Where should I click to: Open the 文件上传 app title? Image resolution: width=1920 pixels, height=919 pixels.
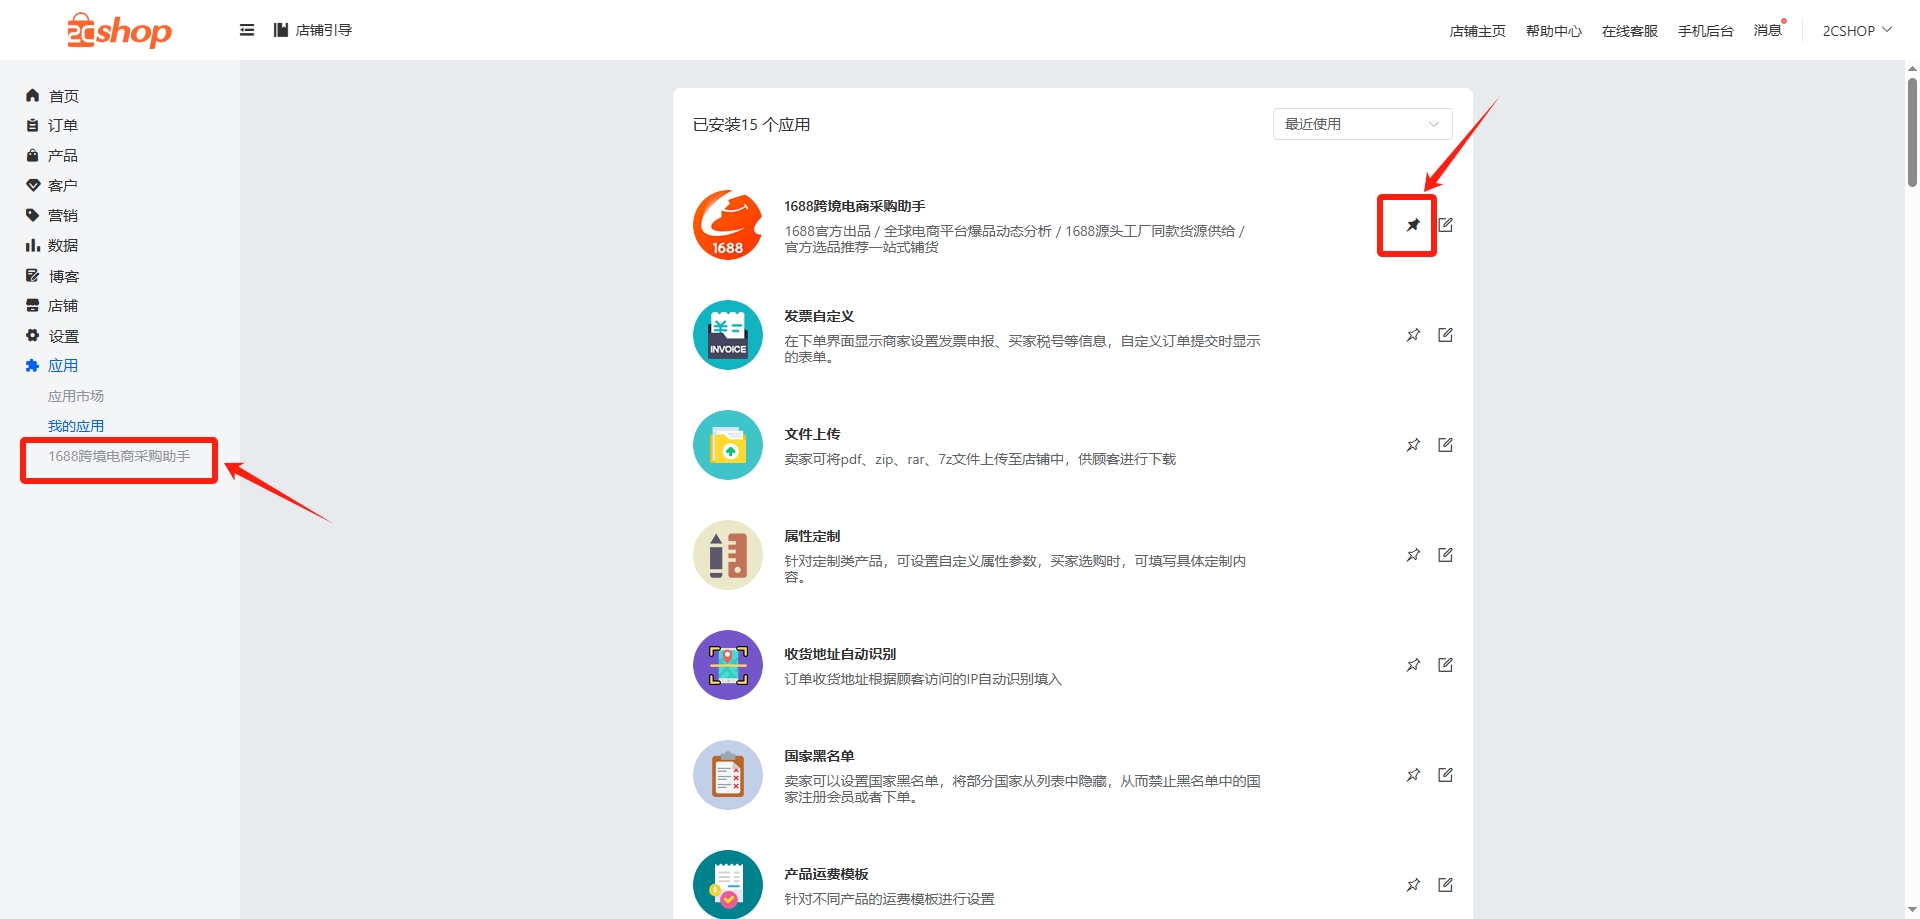point(812,434)
